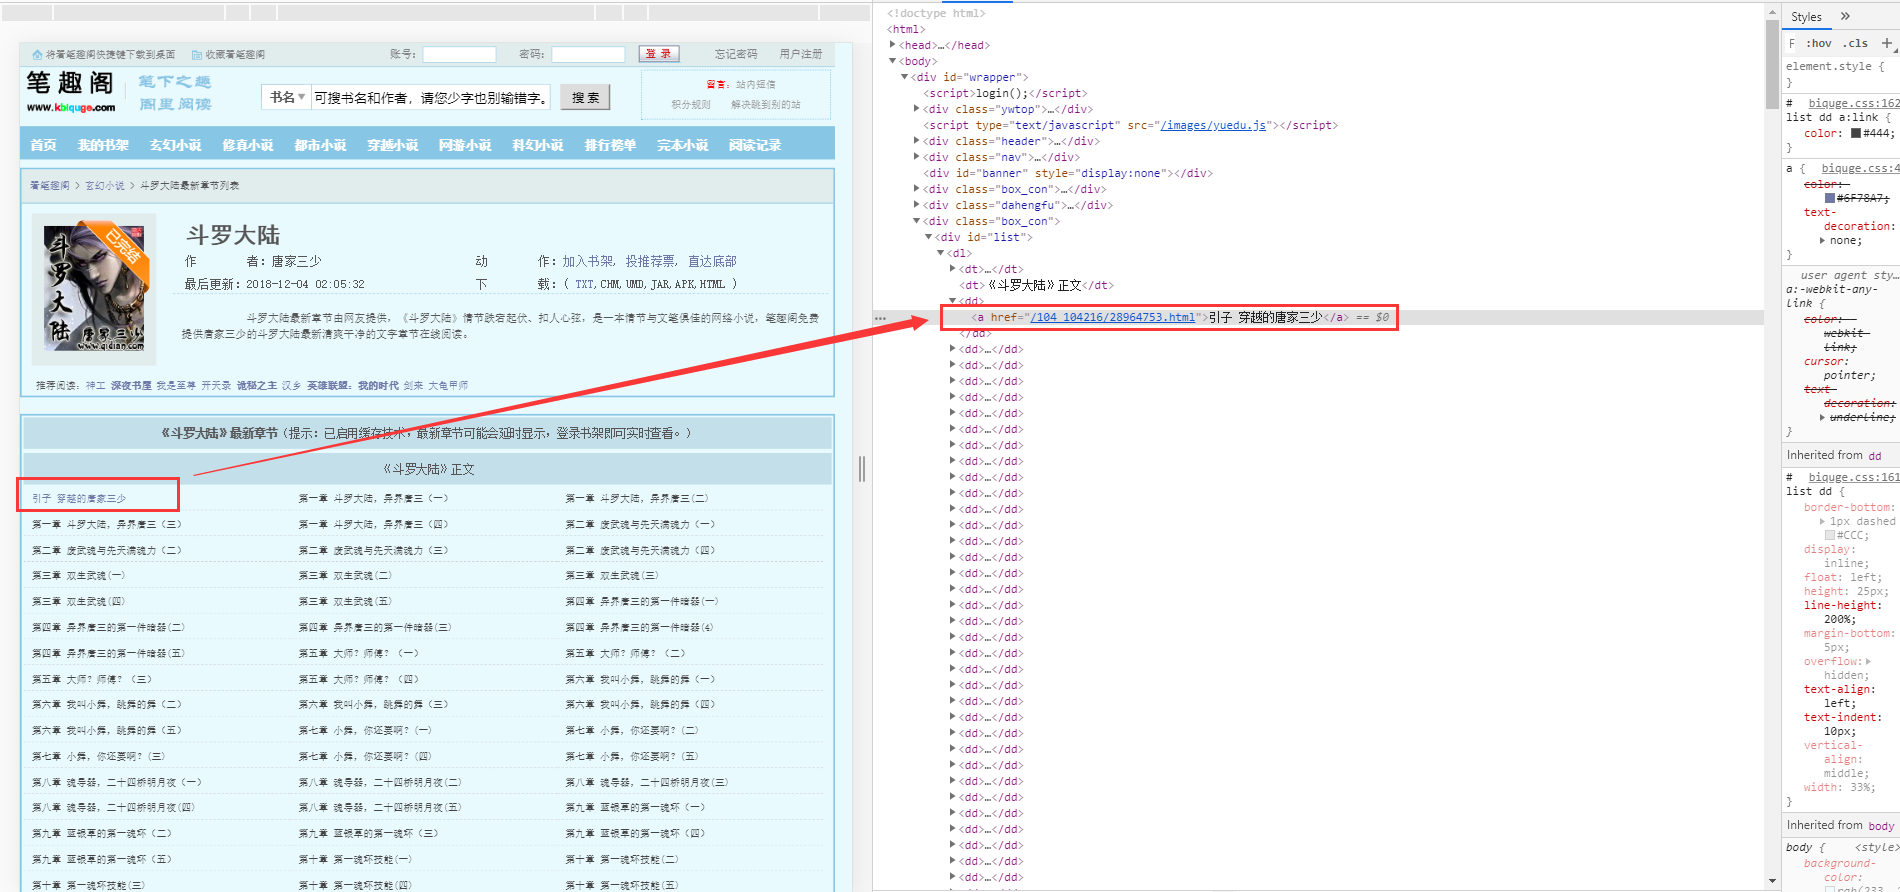Open 阅读记录 reading history
This screenshot has height=892, width=1900.
pos(755,145)
